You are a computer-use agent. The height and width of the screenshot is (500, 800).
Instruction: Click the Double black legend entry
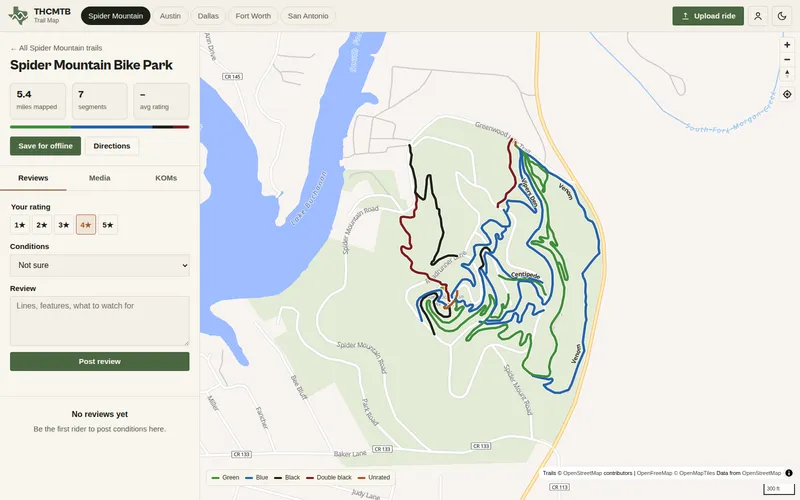pyautogui.click(x=329, y=478)
